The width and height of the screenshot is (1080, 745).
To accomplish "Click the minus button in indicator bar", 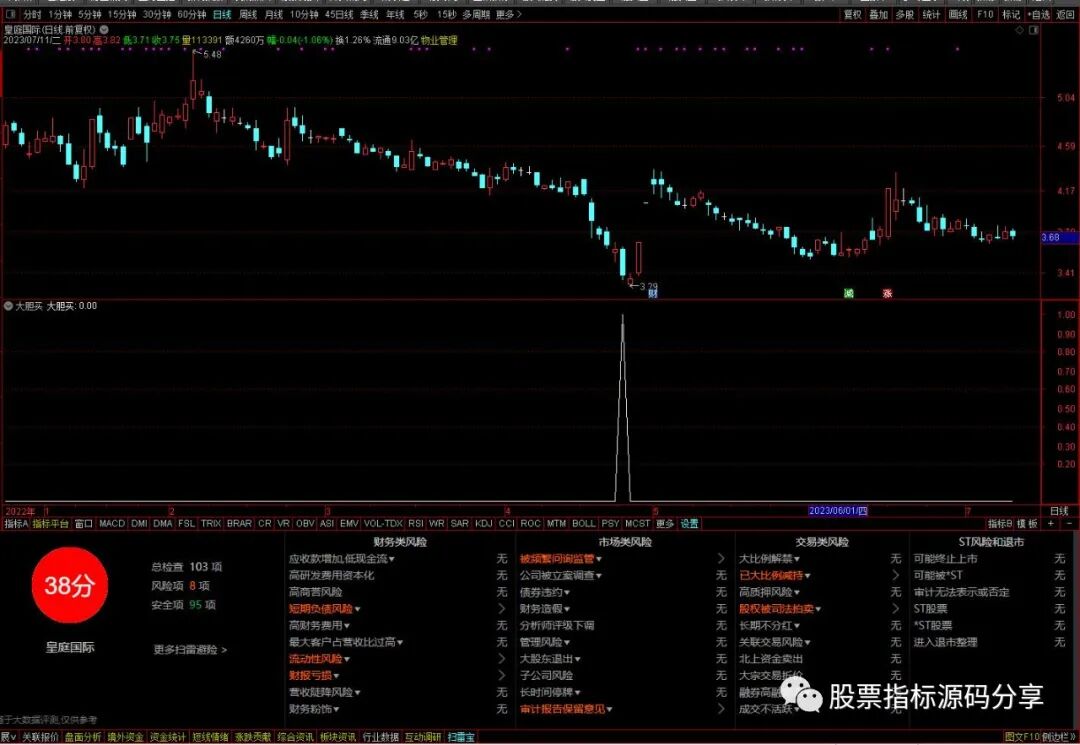I will click(1069, 524).
